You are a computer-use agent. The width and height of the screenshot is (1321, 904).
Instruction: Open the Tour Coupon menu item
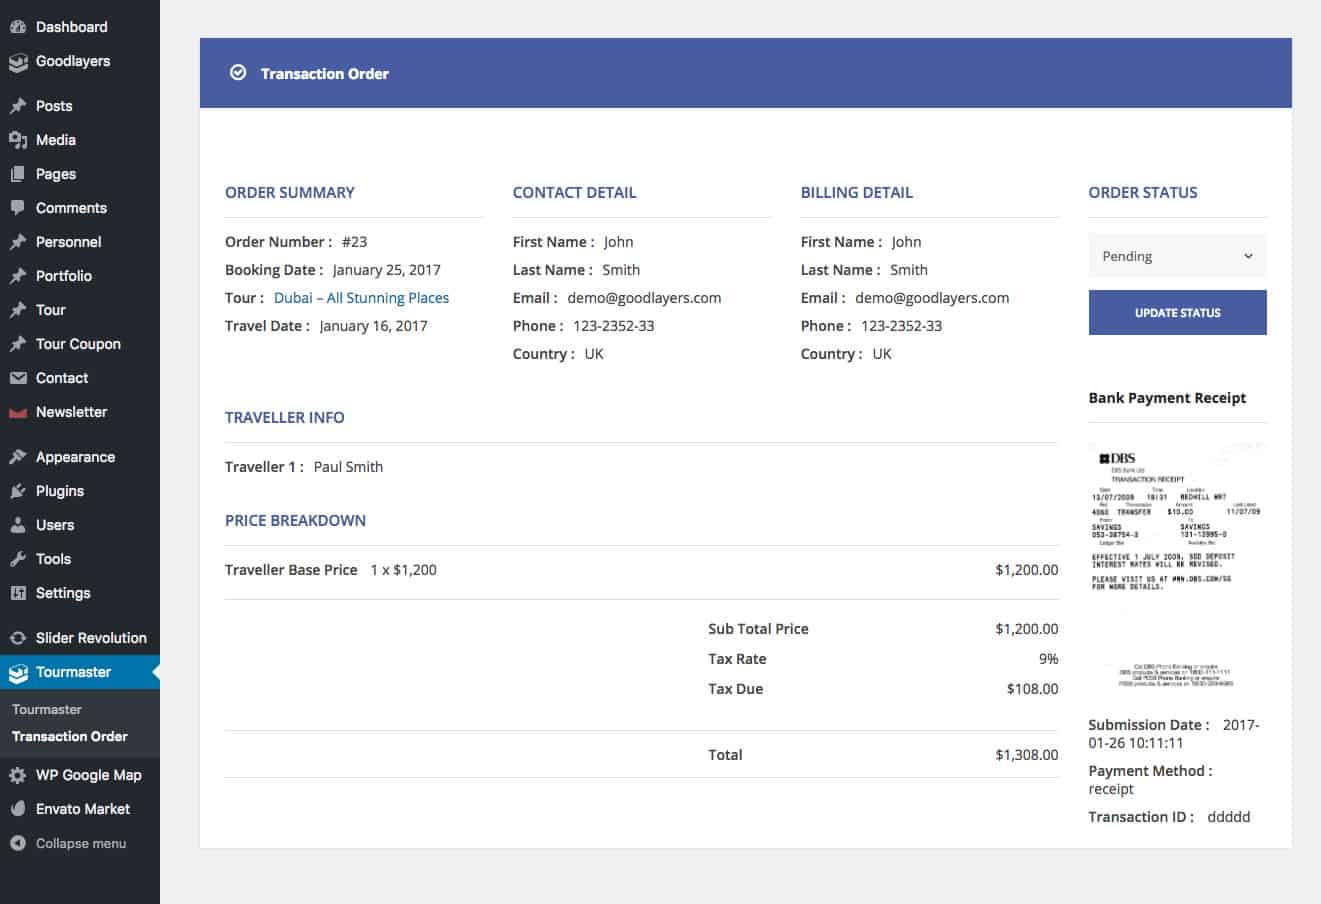click(78, 344)
